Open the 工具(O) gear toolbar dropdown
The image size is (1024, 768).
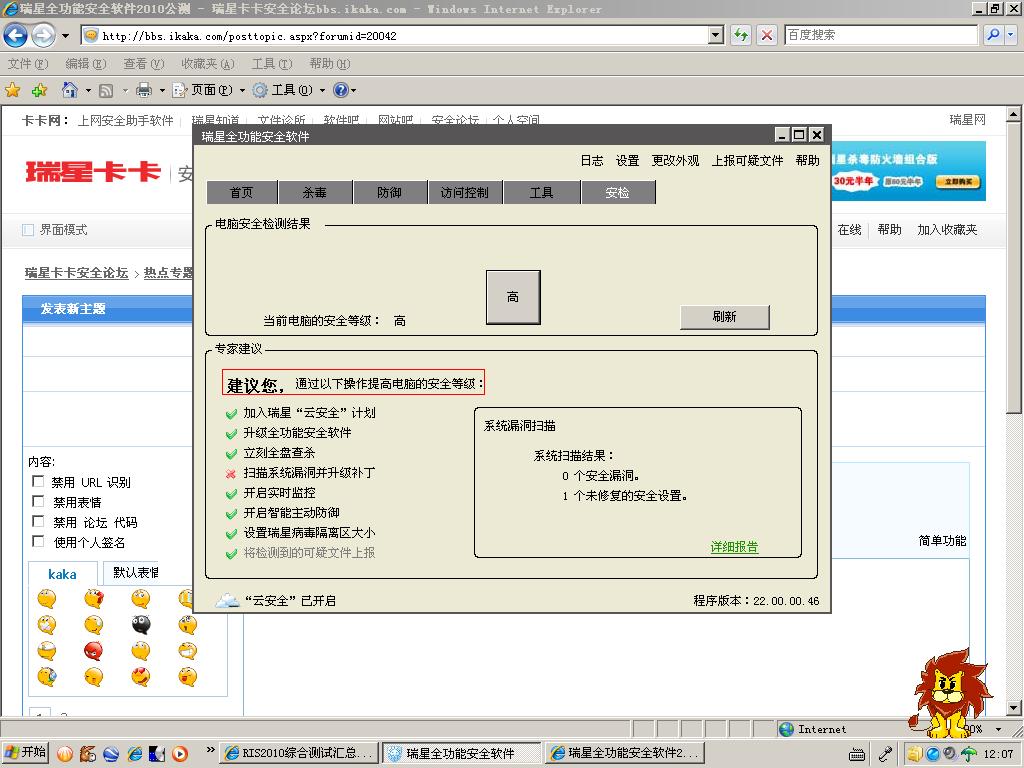click(289, 90)
